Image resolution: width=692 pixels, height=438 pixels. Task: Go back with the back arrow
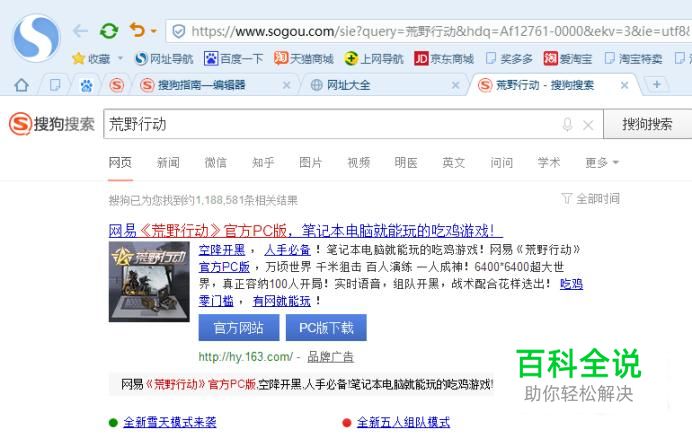pyautogui.click(x=80, y=31)
